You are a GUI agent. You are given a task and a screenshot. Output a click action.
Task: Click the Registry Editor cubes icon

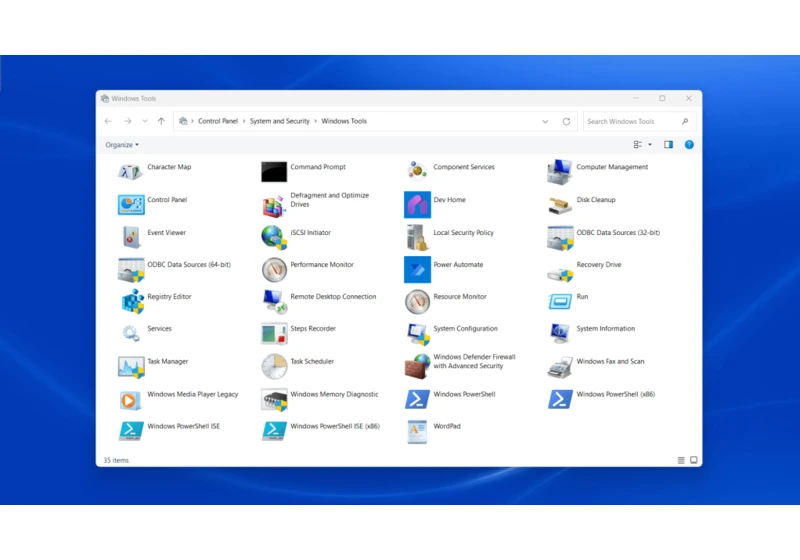[133, 301]
